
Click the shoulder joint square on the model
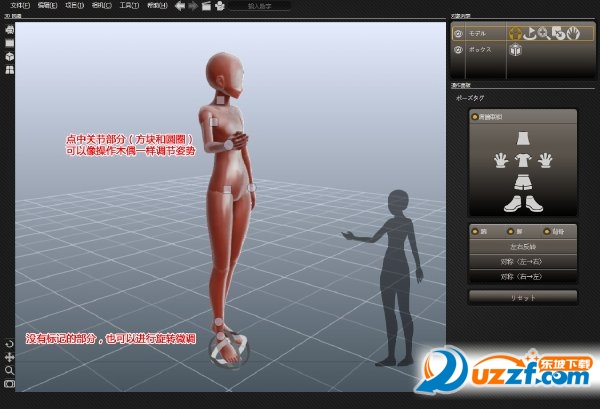(214, 122)
